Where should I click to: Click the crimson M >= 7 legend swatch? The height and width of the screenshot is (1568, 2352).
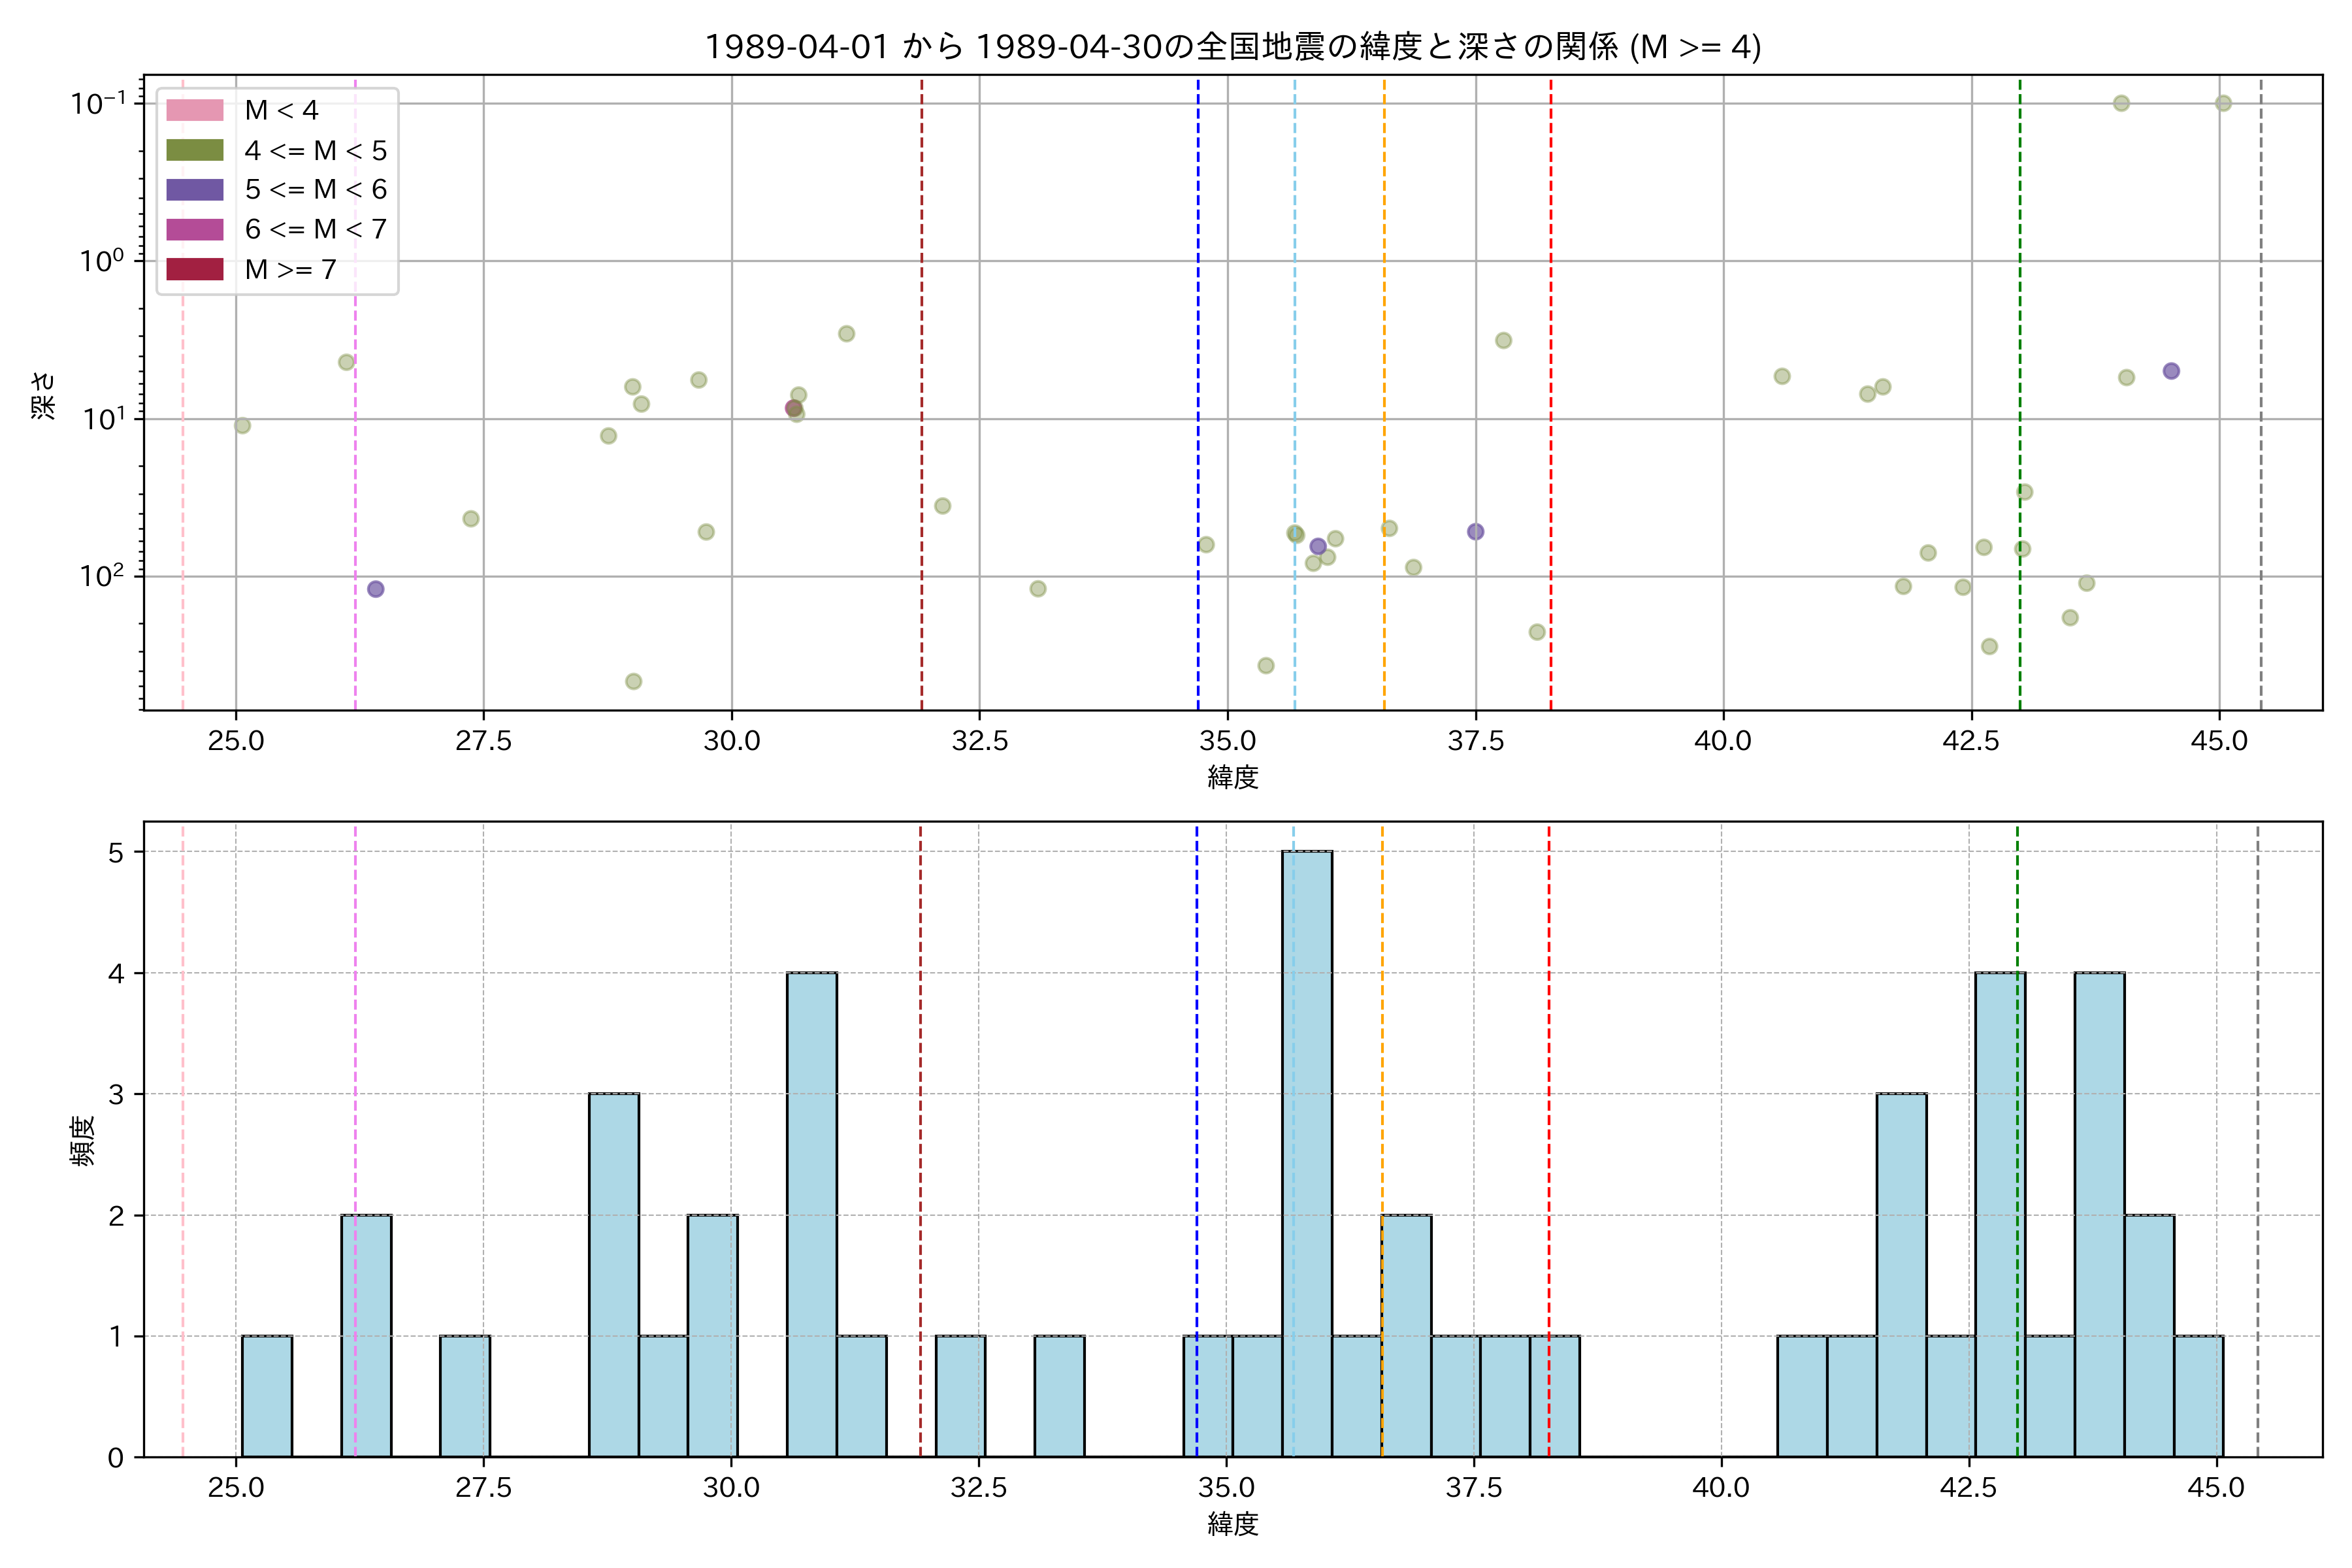click(195, 269)
